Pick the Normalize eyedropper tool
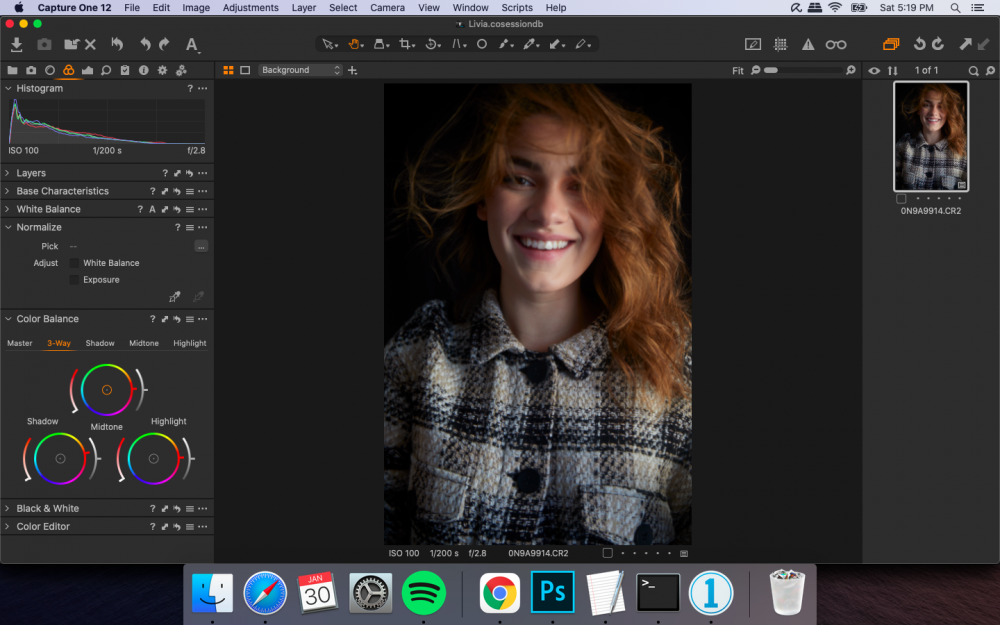The height and width of the screenshot is (625, 1000). [175, 297]
